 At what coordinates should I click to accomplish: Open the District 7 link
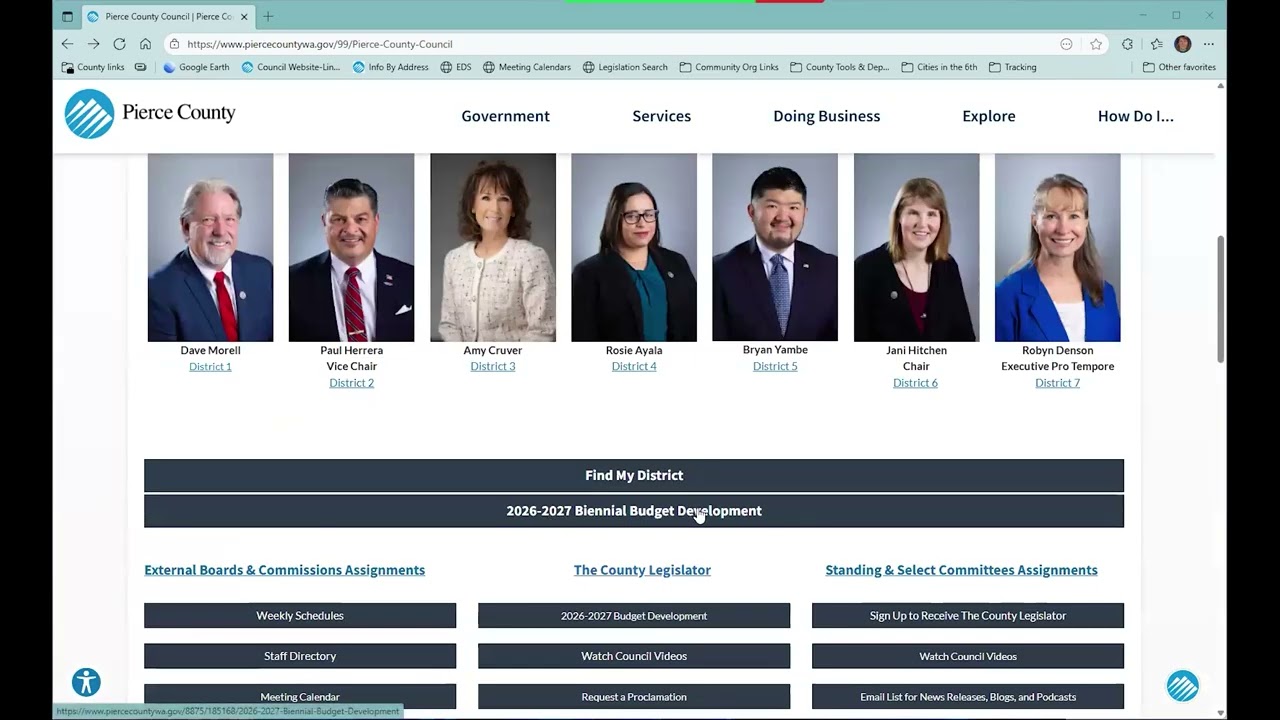tap(1057, 383)
